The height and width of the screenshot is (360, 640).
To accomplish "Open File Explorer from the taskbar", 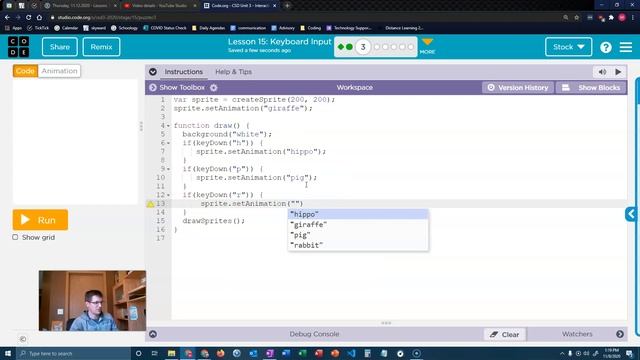I will (171, 353).
